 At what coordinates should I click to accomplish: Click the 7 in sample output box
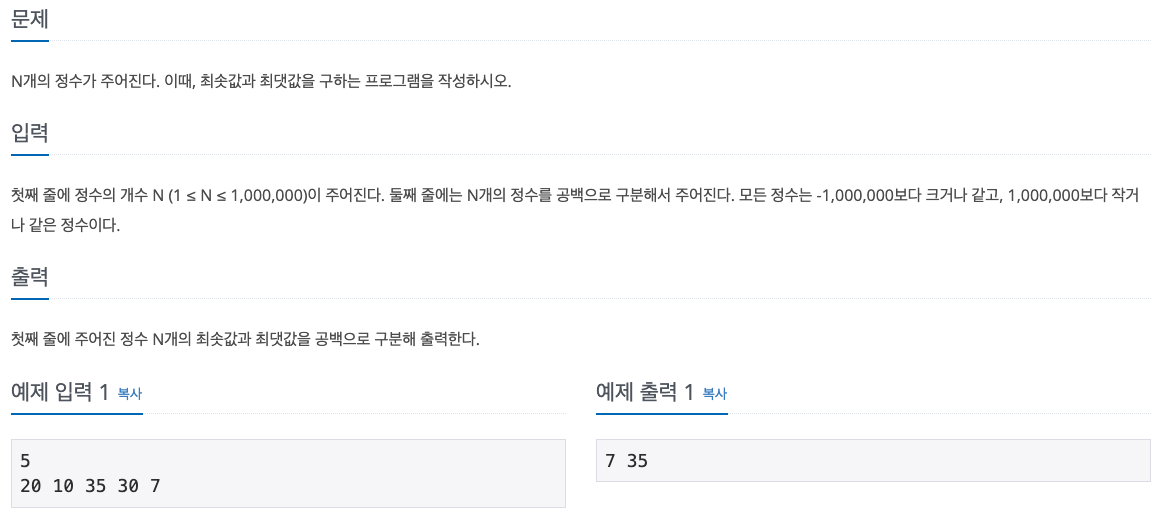click(x=610, y=461)
